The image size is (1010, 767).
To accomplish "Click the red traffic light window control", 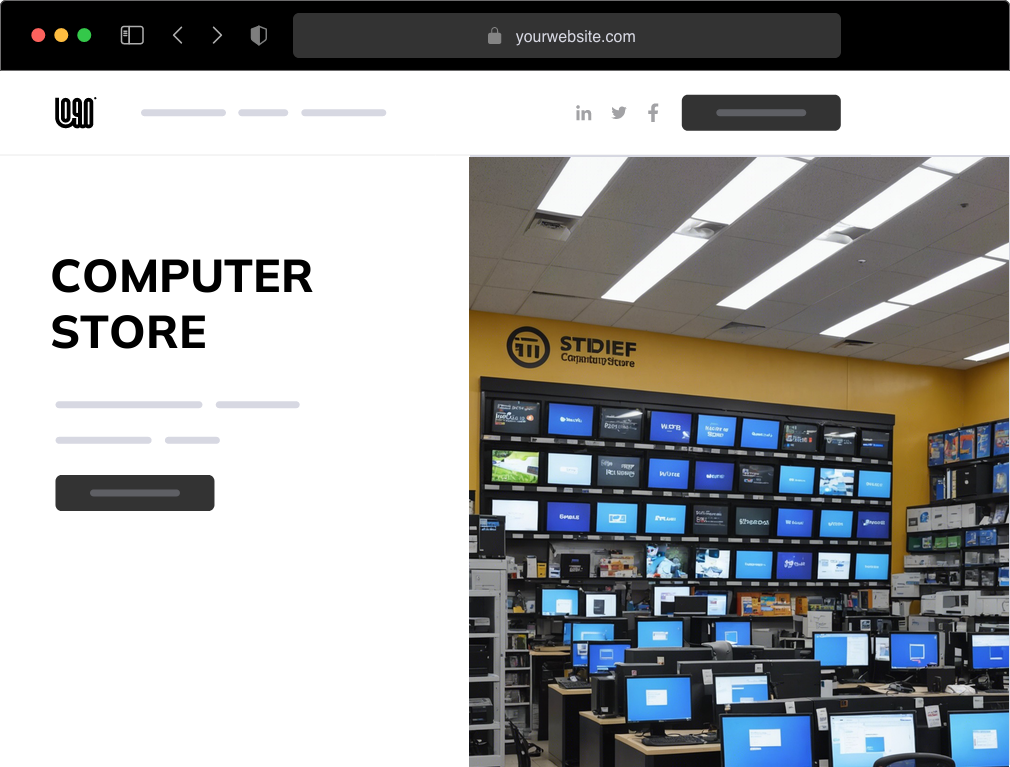I will click(38, 34).
